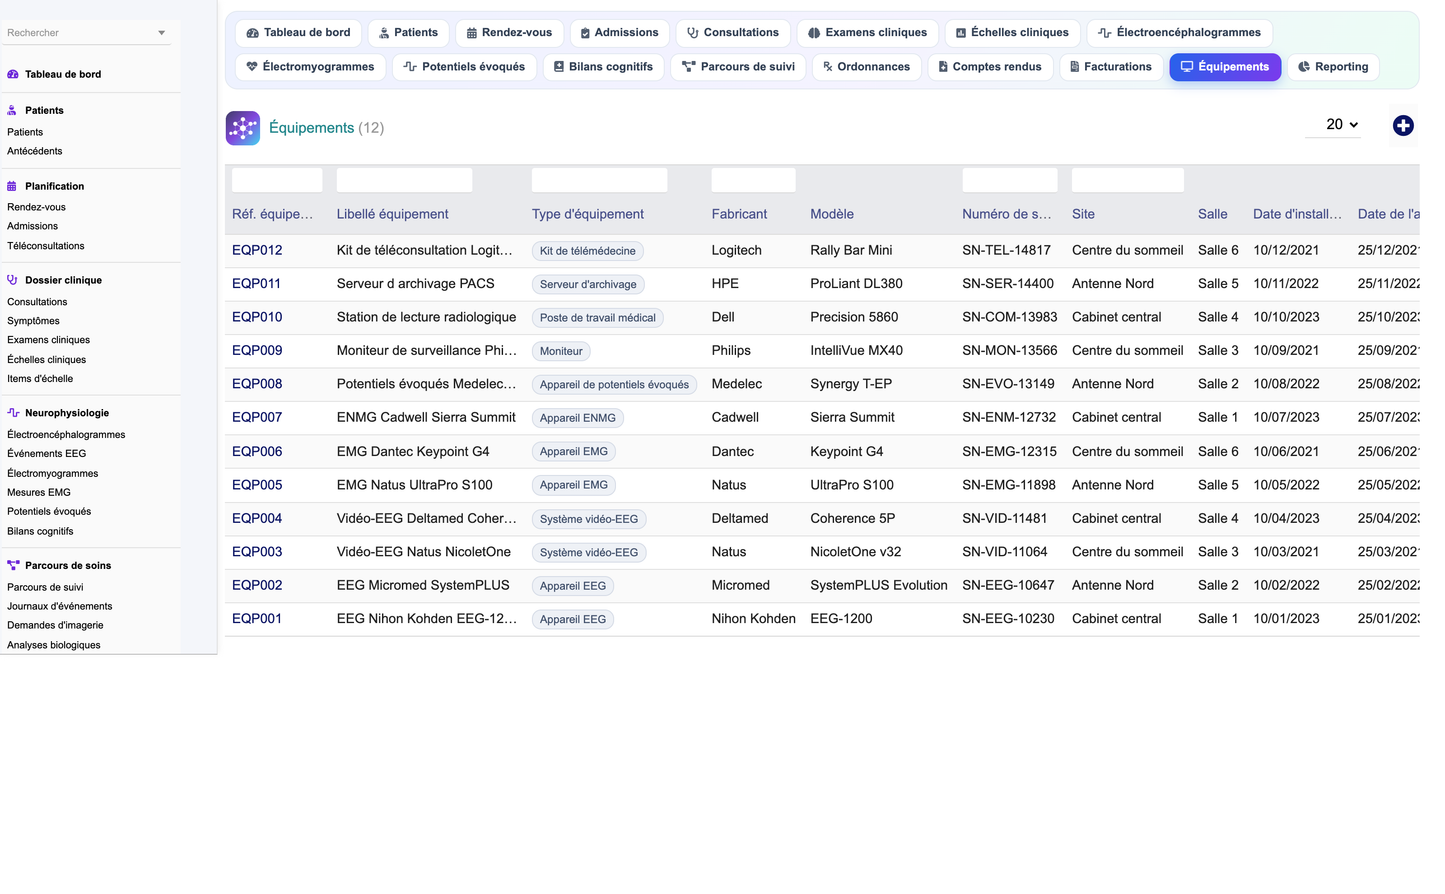Sort by Salle column header
Image resolution: width=1445 pixels, height=894 pixels.
coord(1213,214)
